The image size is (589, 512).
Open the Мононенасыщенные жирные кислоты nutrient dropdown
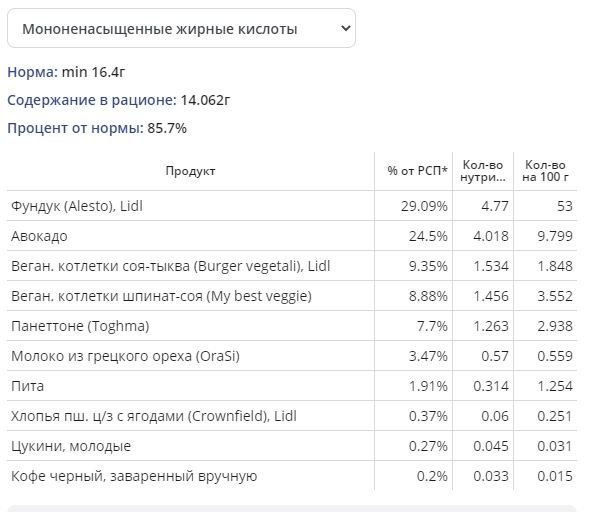(181, 29)
